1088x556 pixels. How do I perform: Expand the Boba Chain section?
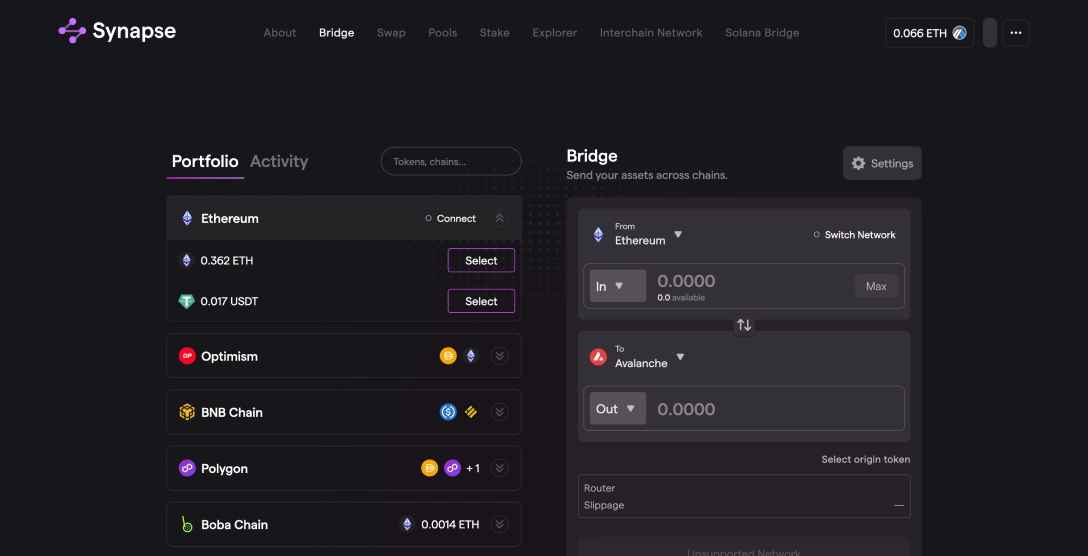pyautogui.click(x=499, y=525)
